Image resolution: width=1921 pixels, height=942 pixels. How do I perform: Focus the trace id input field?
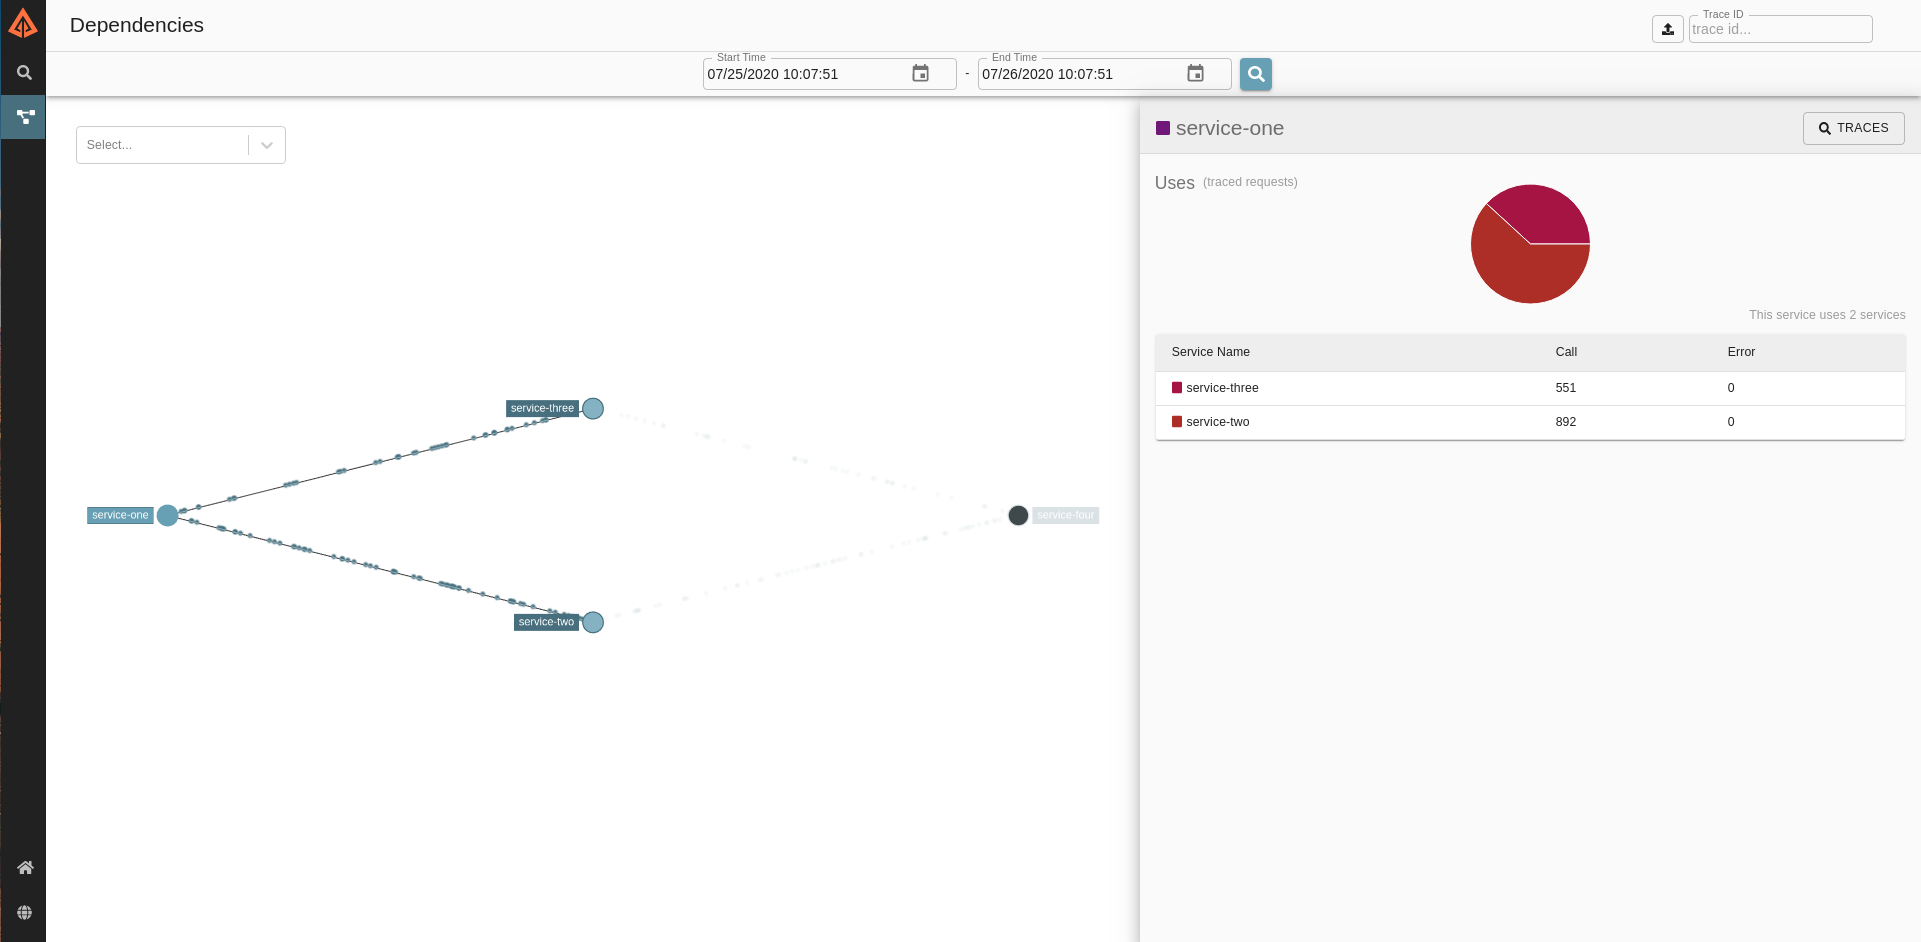(x=1780, y=29)
